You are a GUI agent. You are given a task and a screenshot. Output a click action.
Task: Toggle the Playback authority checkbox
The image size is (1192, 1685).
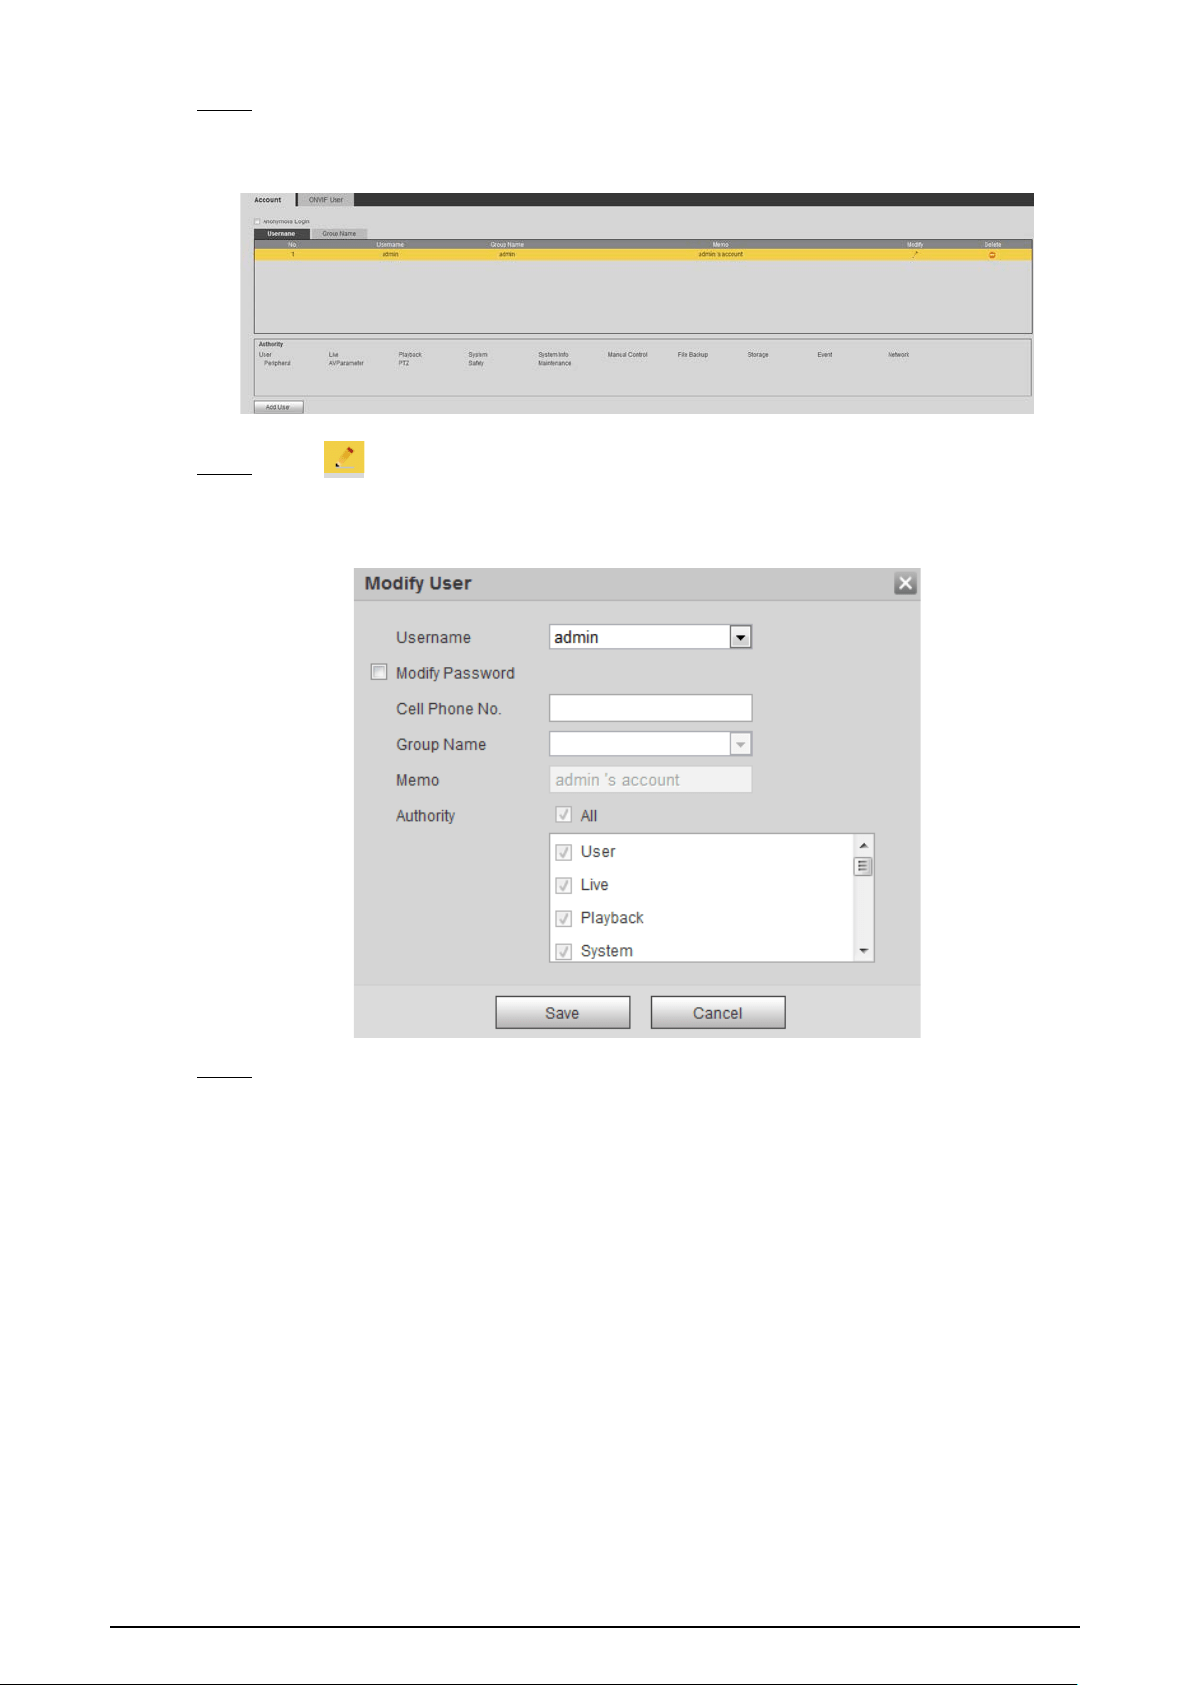[x=564, y=918]
